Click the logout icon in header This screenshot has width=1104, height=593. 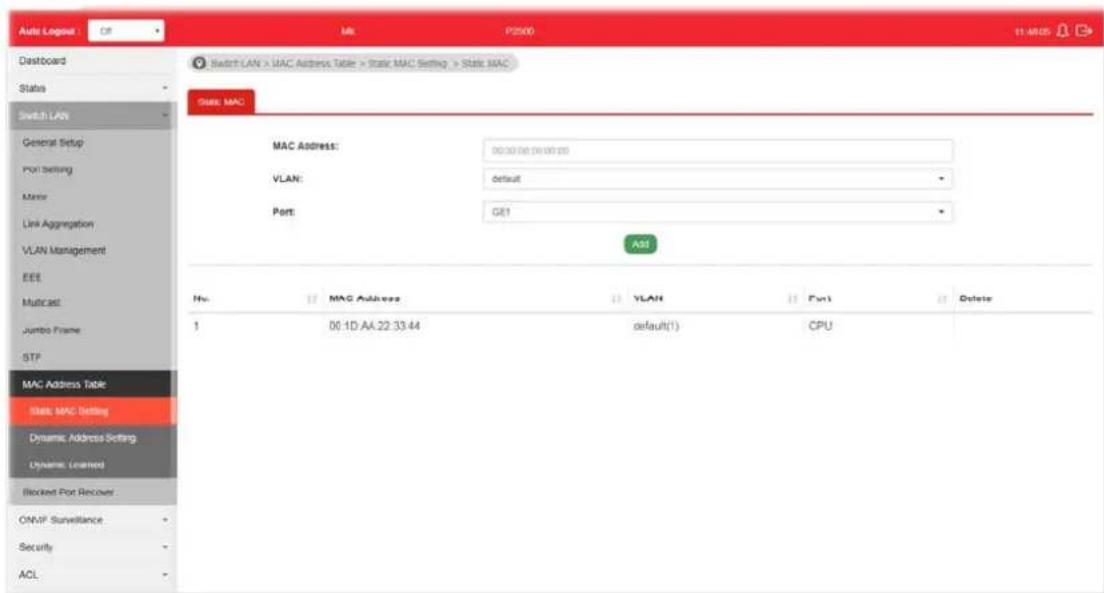1084,31
